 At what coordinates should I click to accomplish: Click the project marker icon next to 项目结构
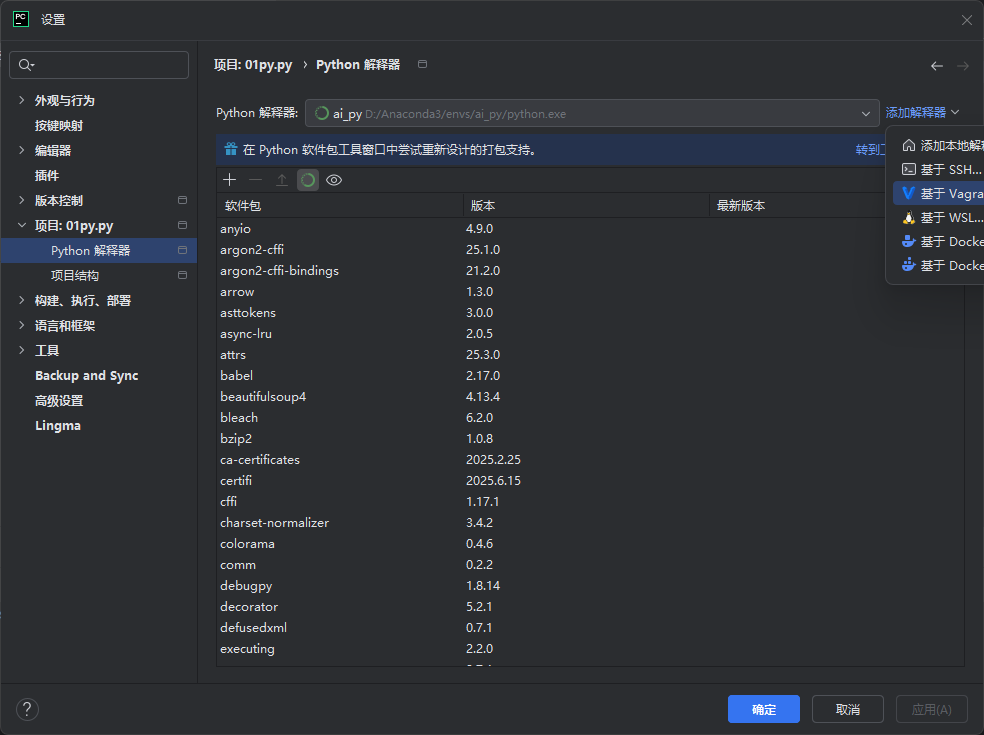[x=183, y=275]
